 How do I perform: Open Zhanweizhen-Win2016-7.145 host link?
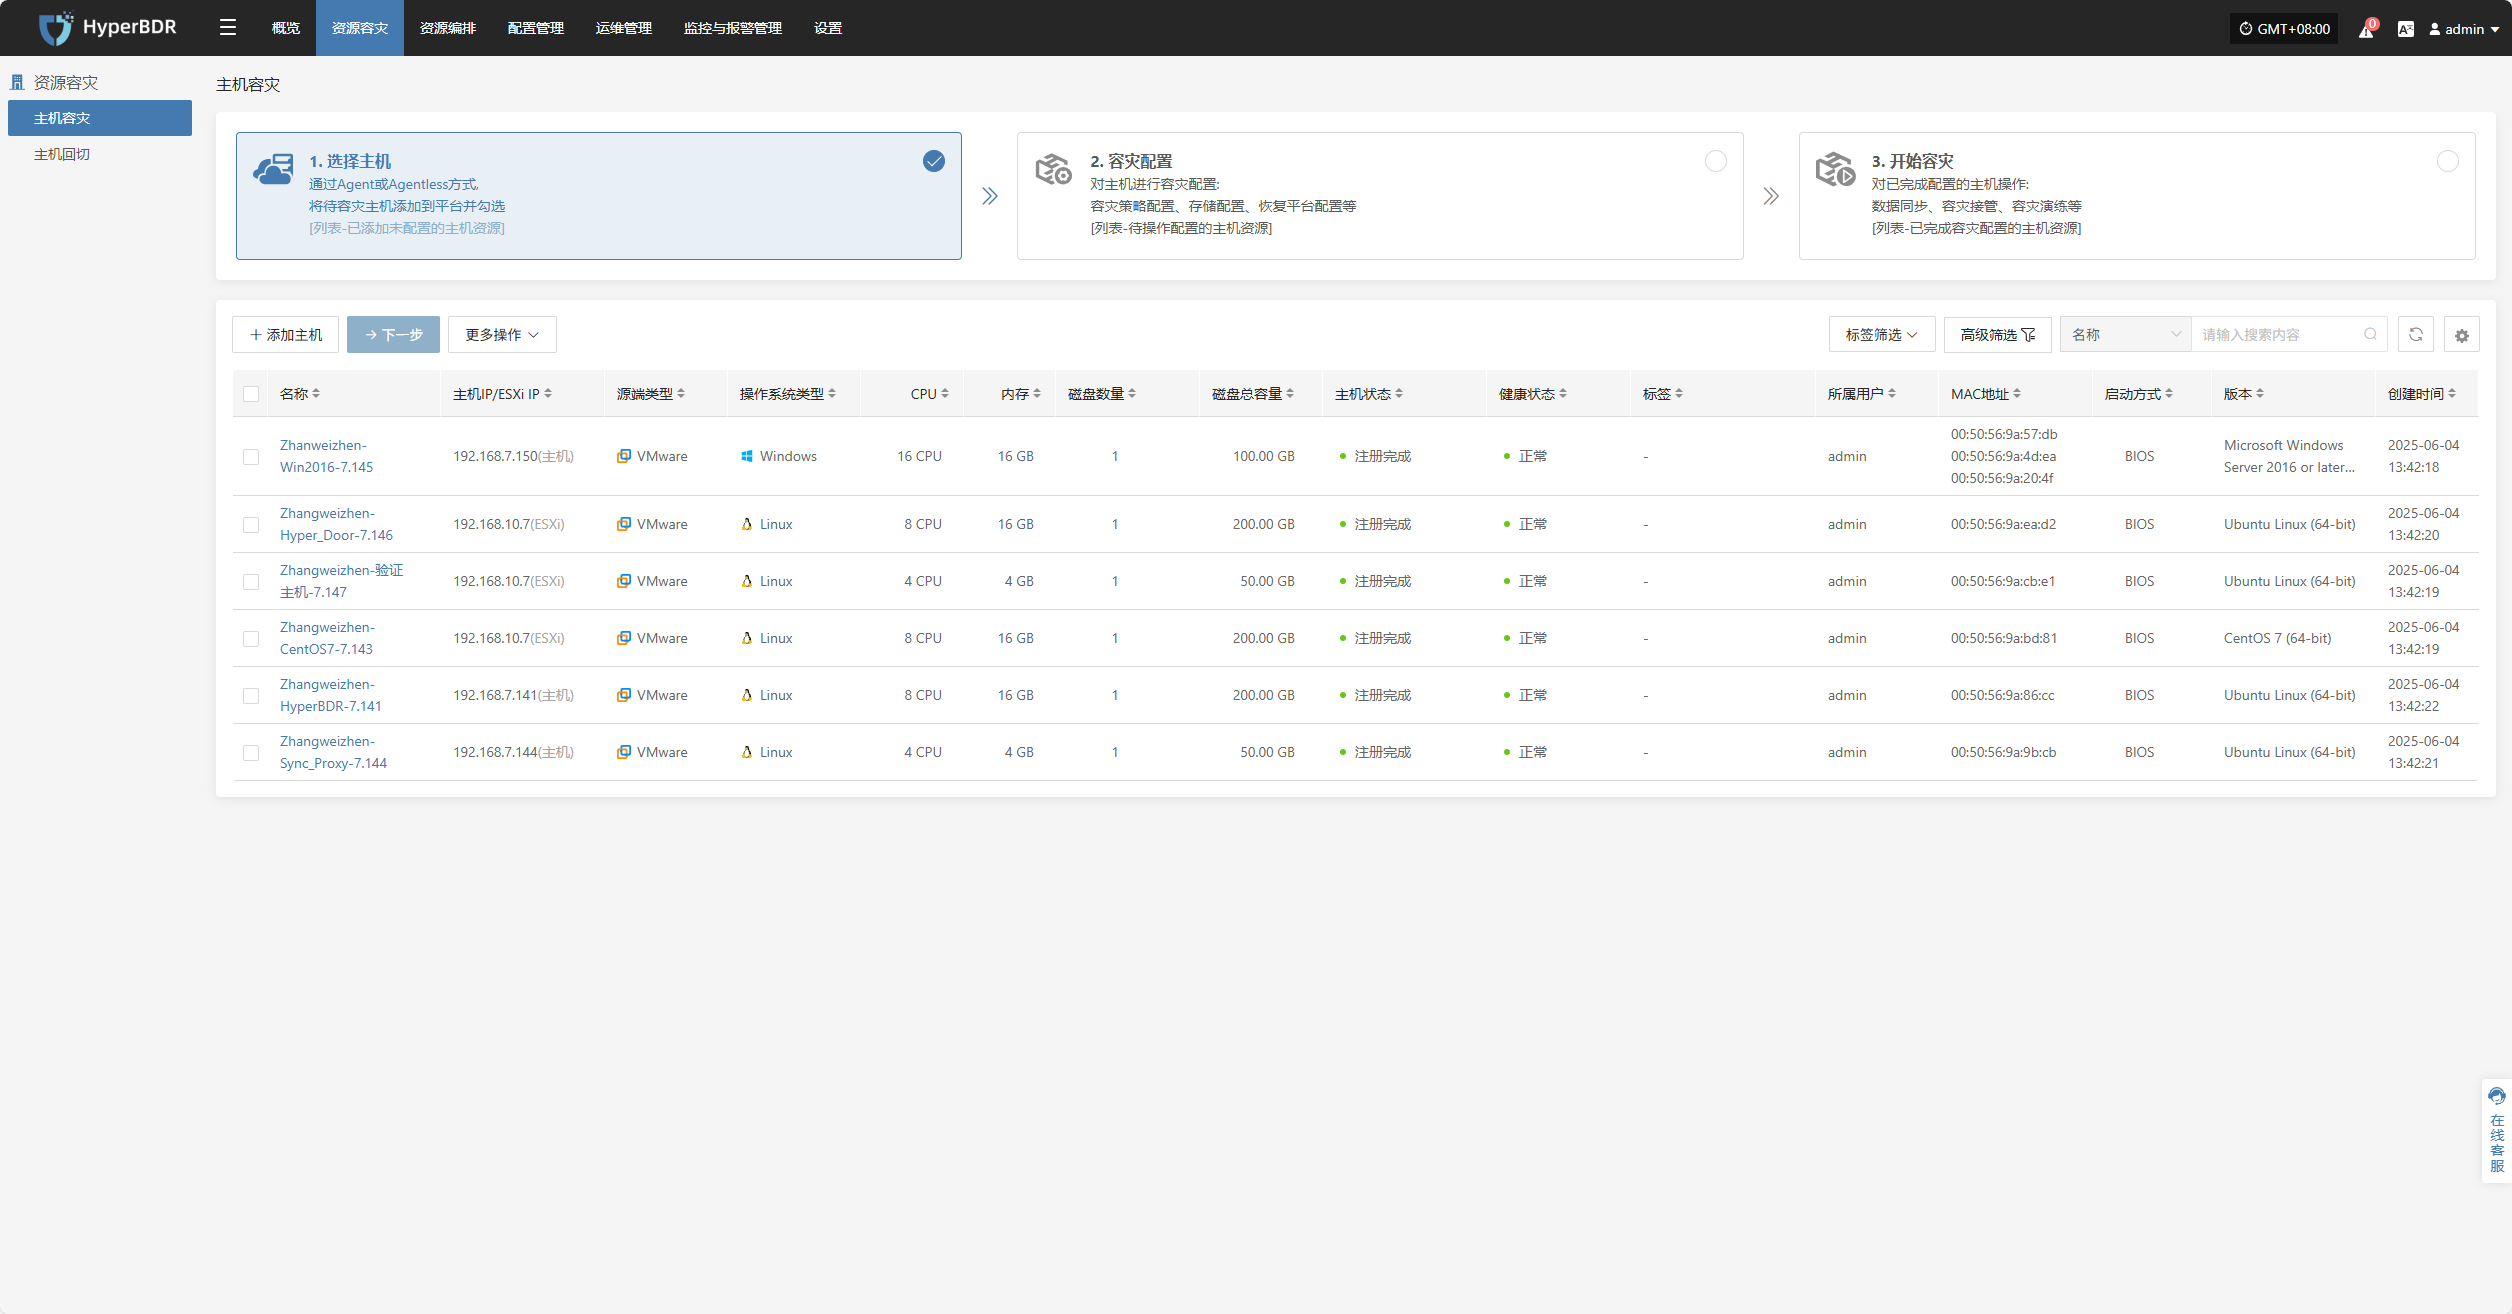point(327,456)
